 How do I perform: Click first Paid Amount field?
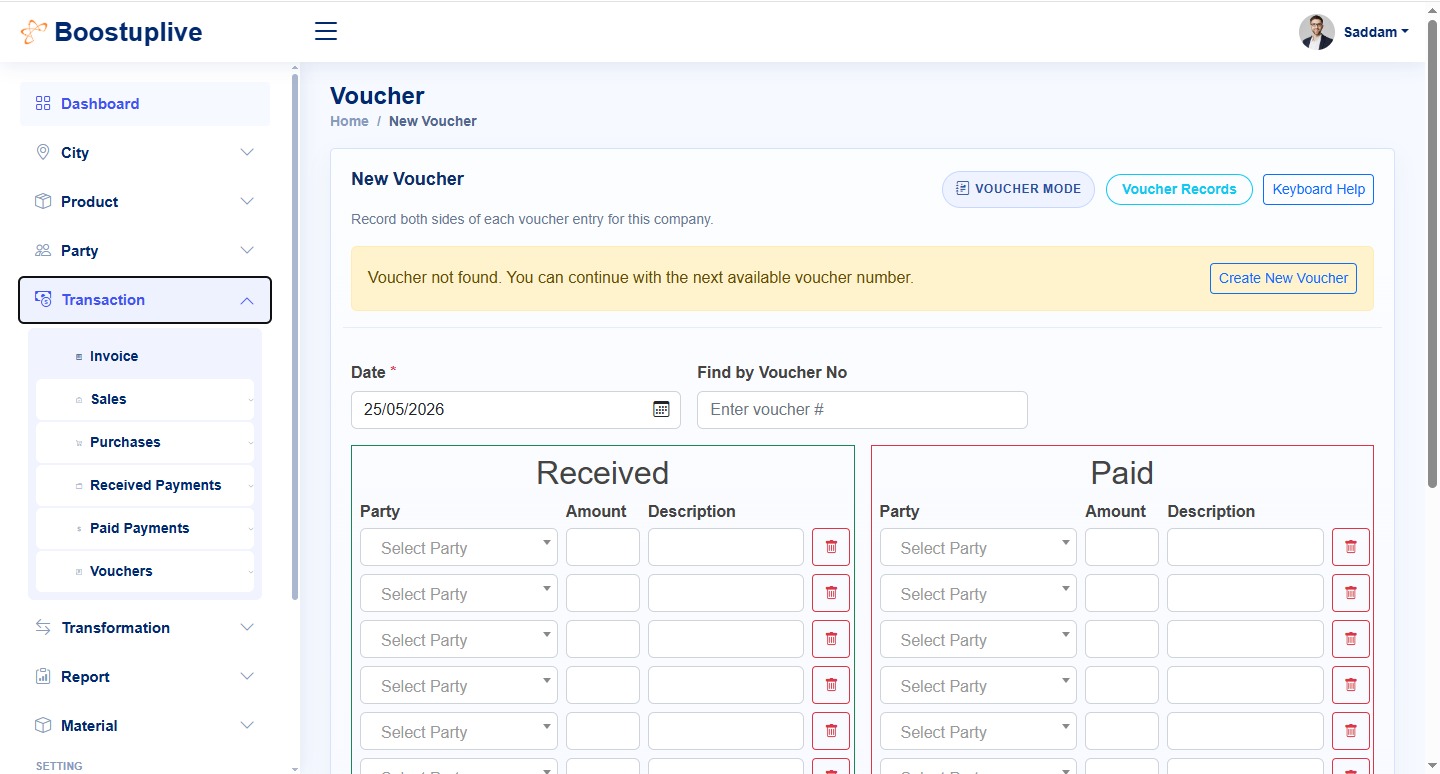(1122, 547)
